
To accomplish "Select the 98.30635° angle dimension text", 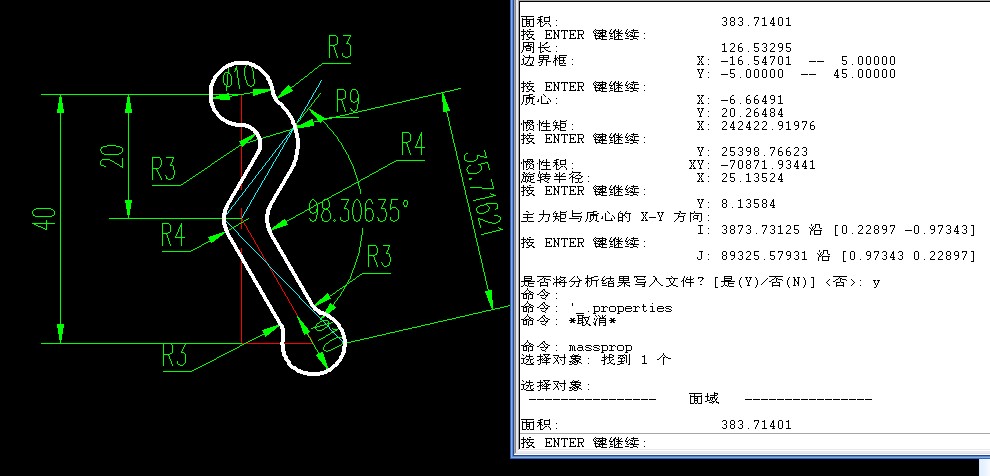I will [359, 210].
